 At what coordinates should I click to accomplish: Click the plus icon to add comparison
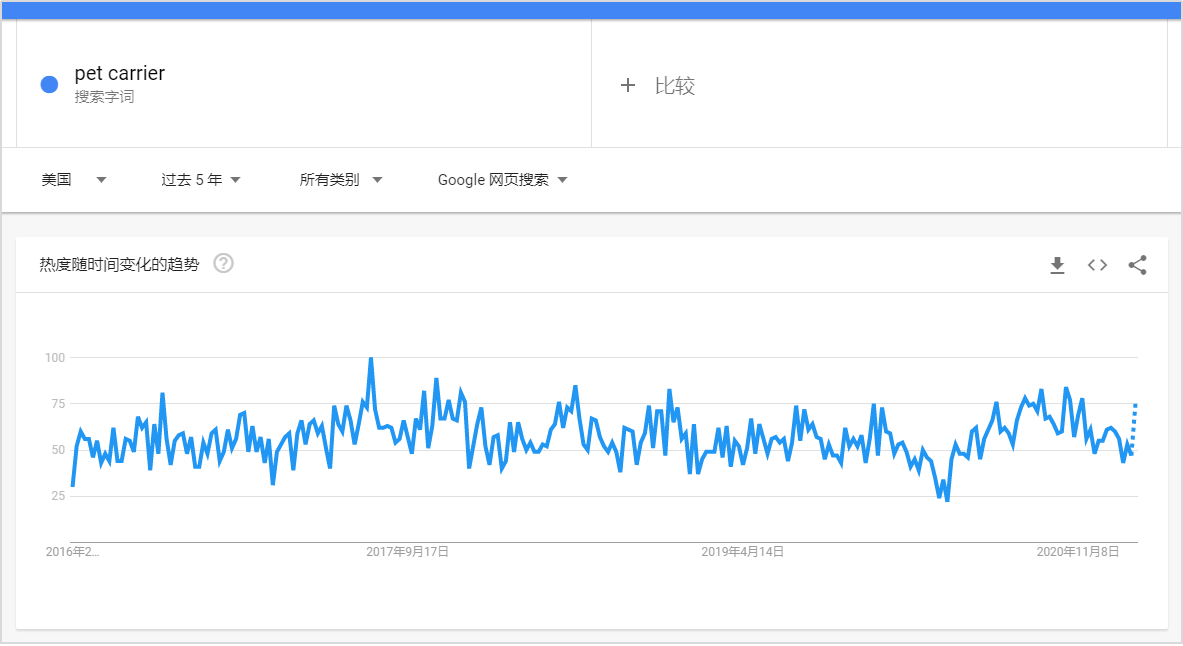click(x=628, y=86)
